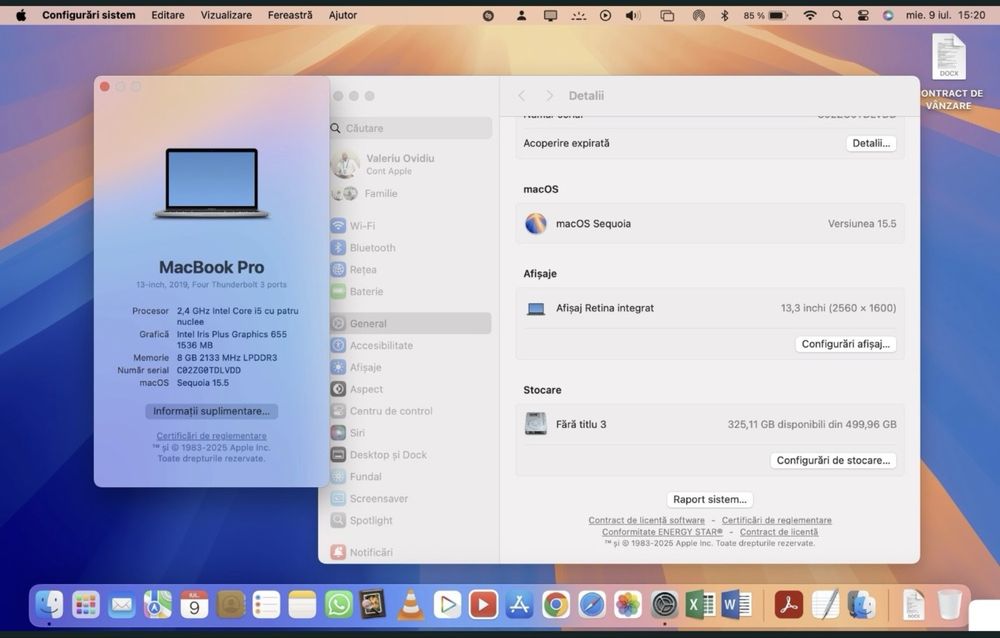Screen dimensions: 1000x638
Task: Select the macOS Sequoia version row
Action: pos(709,224)
